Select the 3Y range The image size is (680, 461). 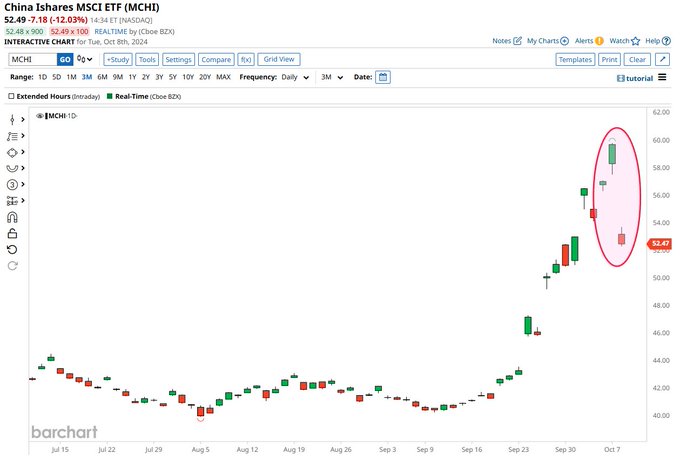pyautogui.click(x=159, y=77)
